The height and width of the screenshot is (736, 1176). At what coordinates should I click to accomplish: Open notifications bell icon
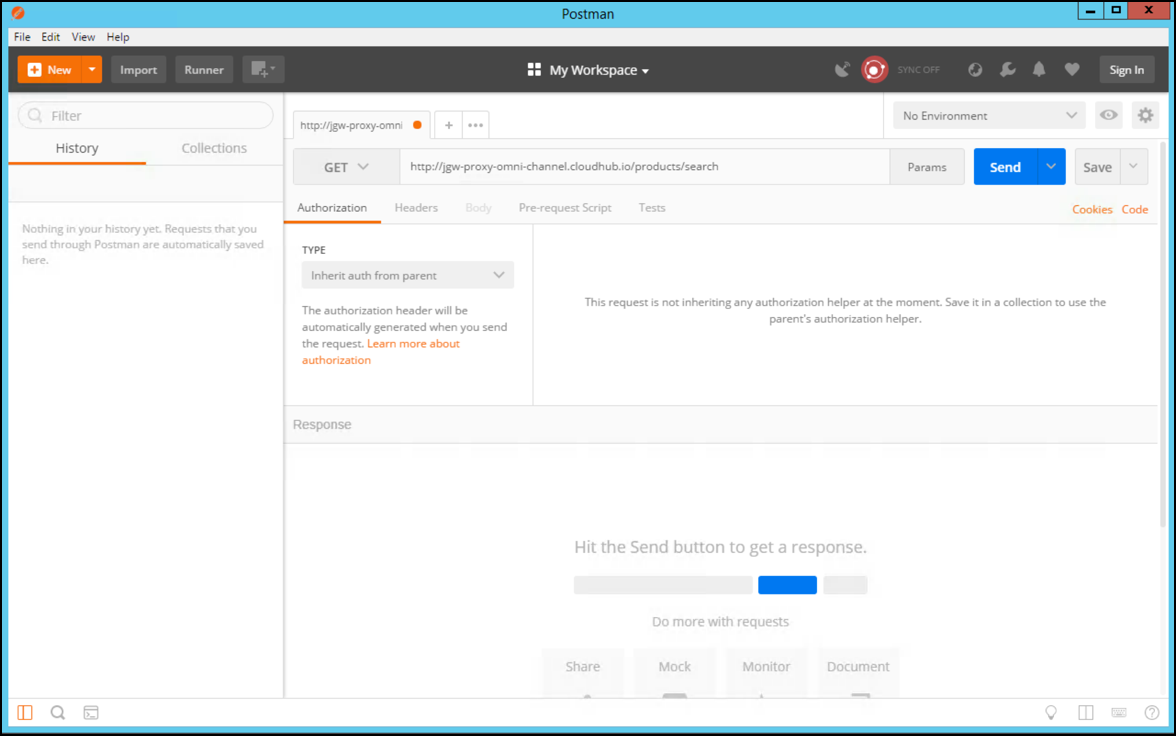pyautogui.click(x=1039, y=70)
